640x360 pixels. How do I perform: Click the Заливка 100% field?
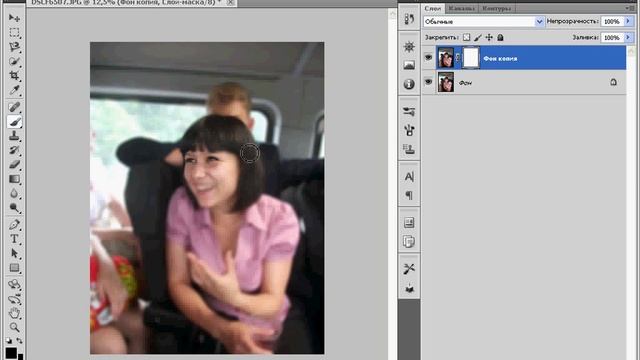pyautogui.click(x=613, y=38)
